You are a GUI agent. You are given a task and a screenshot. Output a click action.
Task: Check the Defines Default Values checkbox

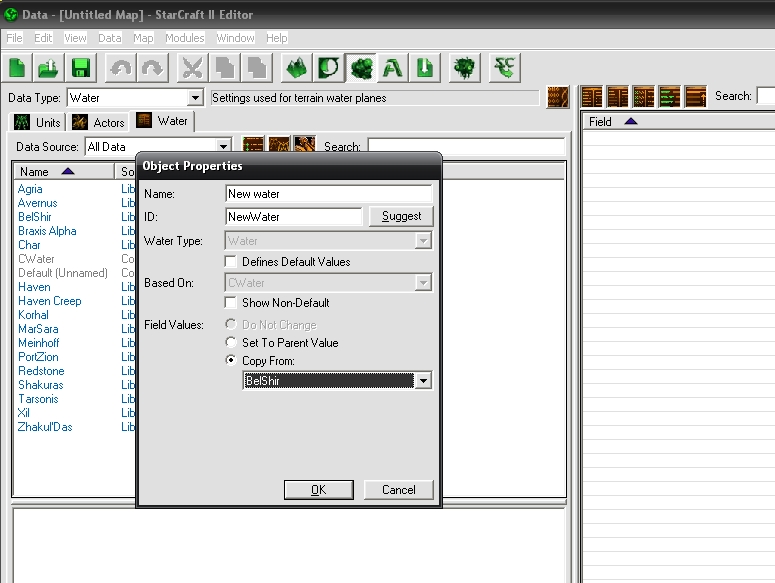pyautogui.click(x=230, y=261)
